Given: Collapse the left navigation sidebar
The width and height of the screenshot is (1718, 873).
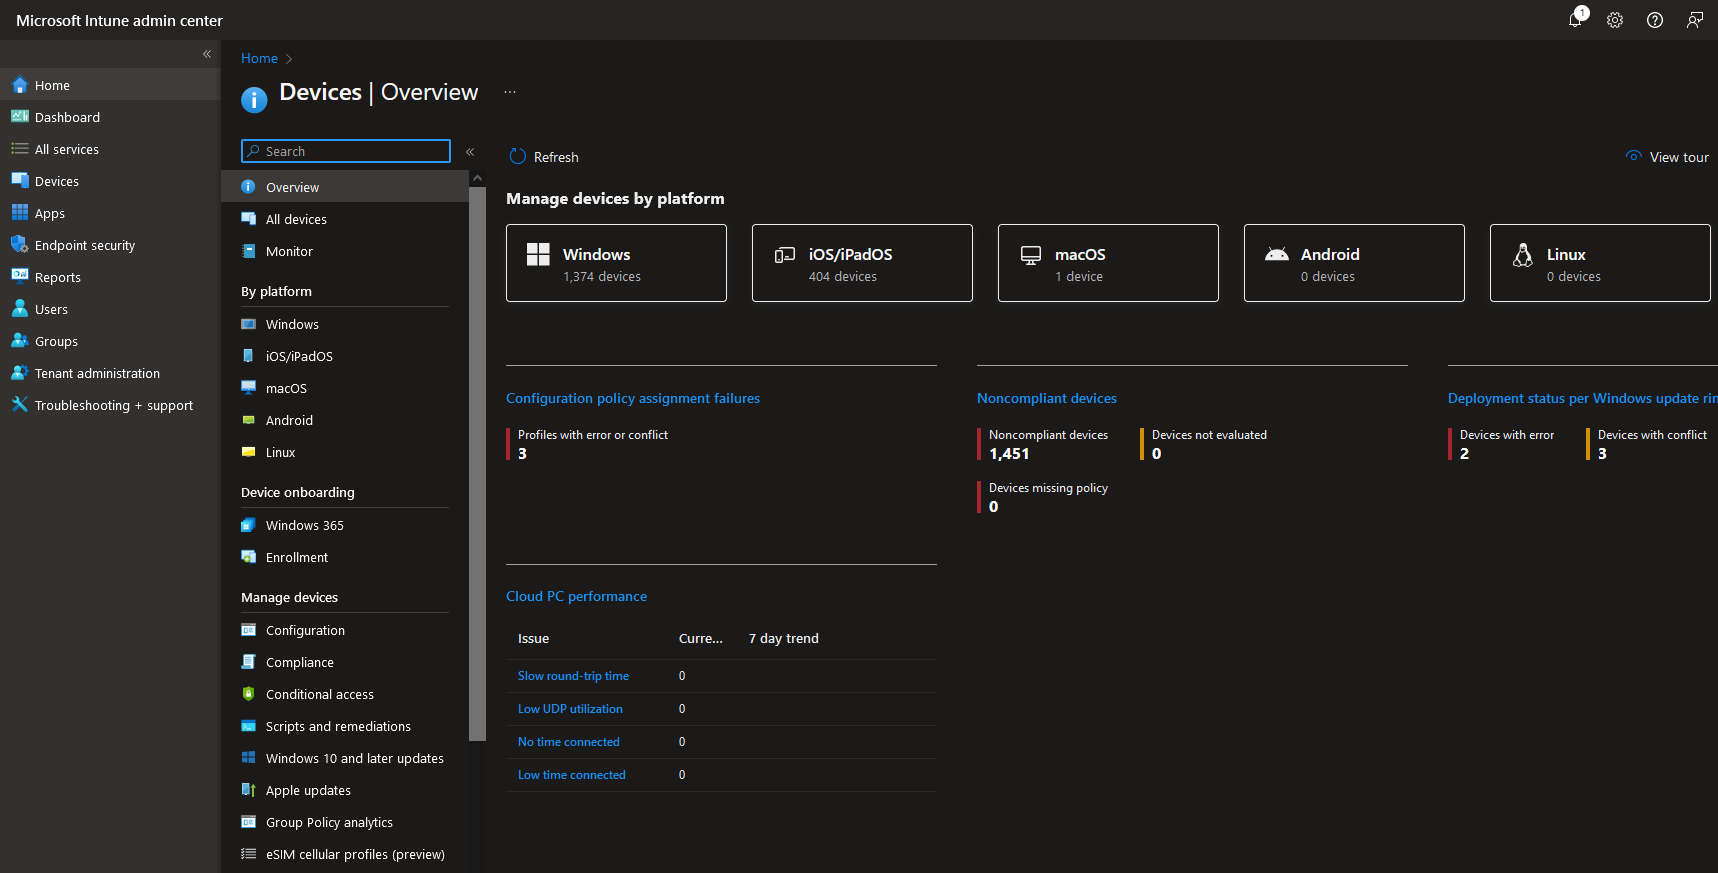Looking at the screenshot, I should coord(207,54).
